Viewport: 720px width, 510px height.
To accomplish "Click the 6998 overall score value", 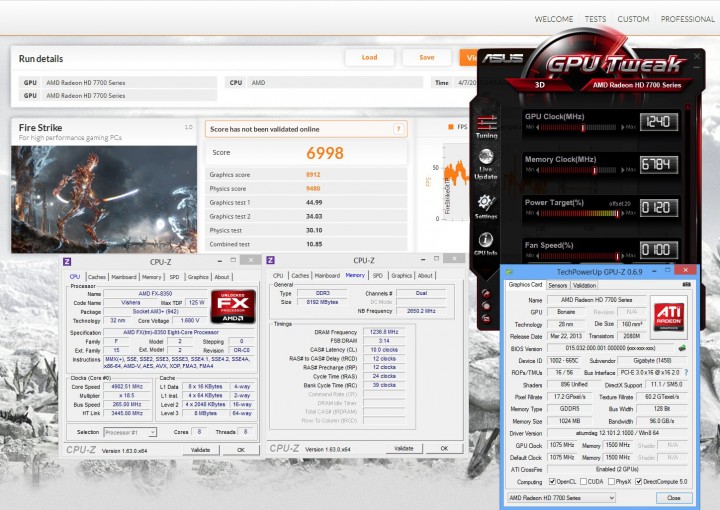I will click(325, 153).
